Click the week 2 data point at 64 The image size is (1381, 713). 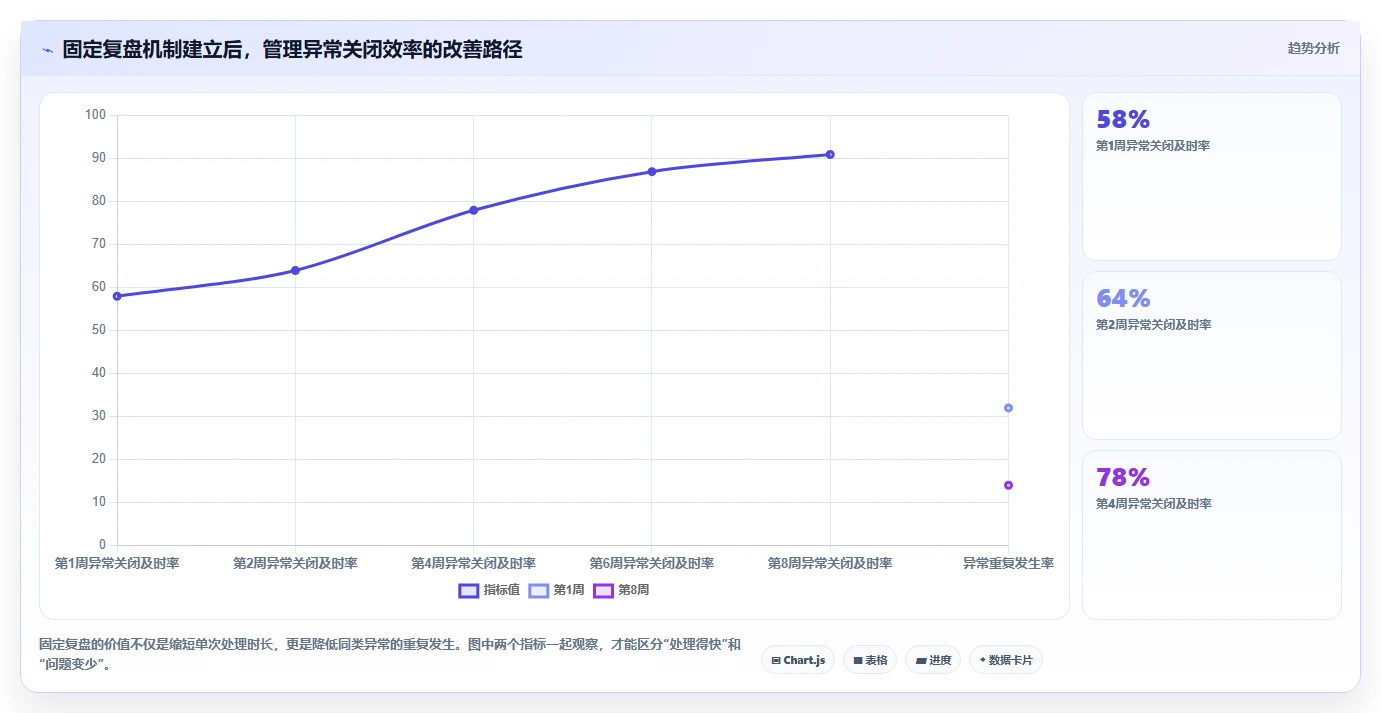click(x=295, y=270)
